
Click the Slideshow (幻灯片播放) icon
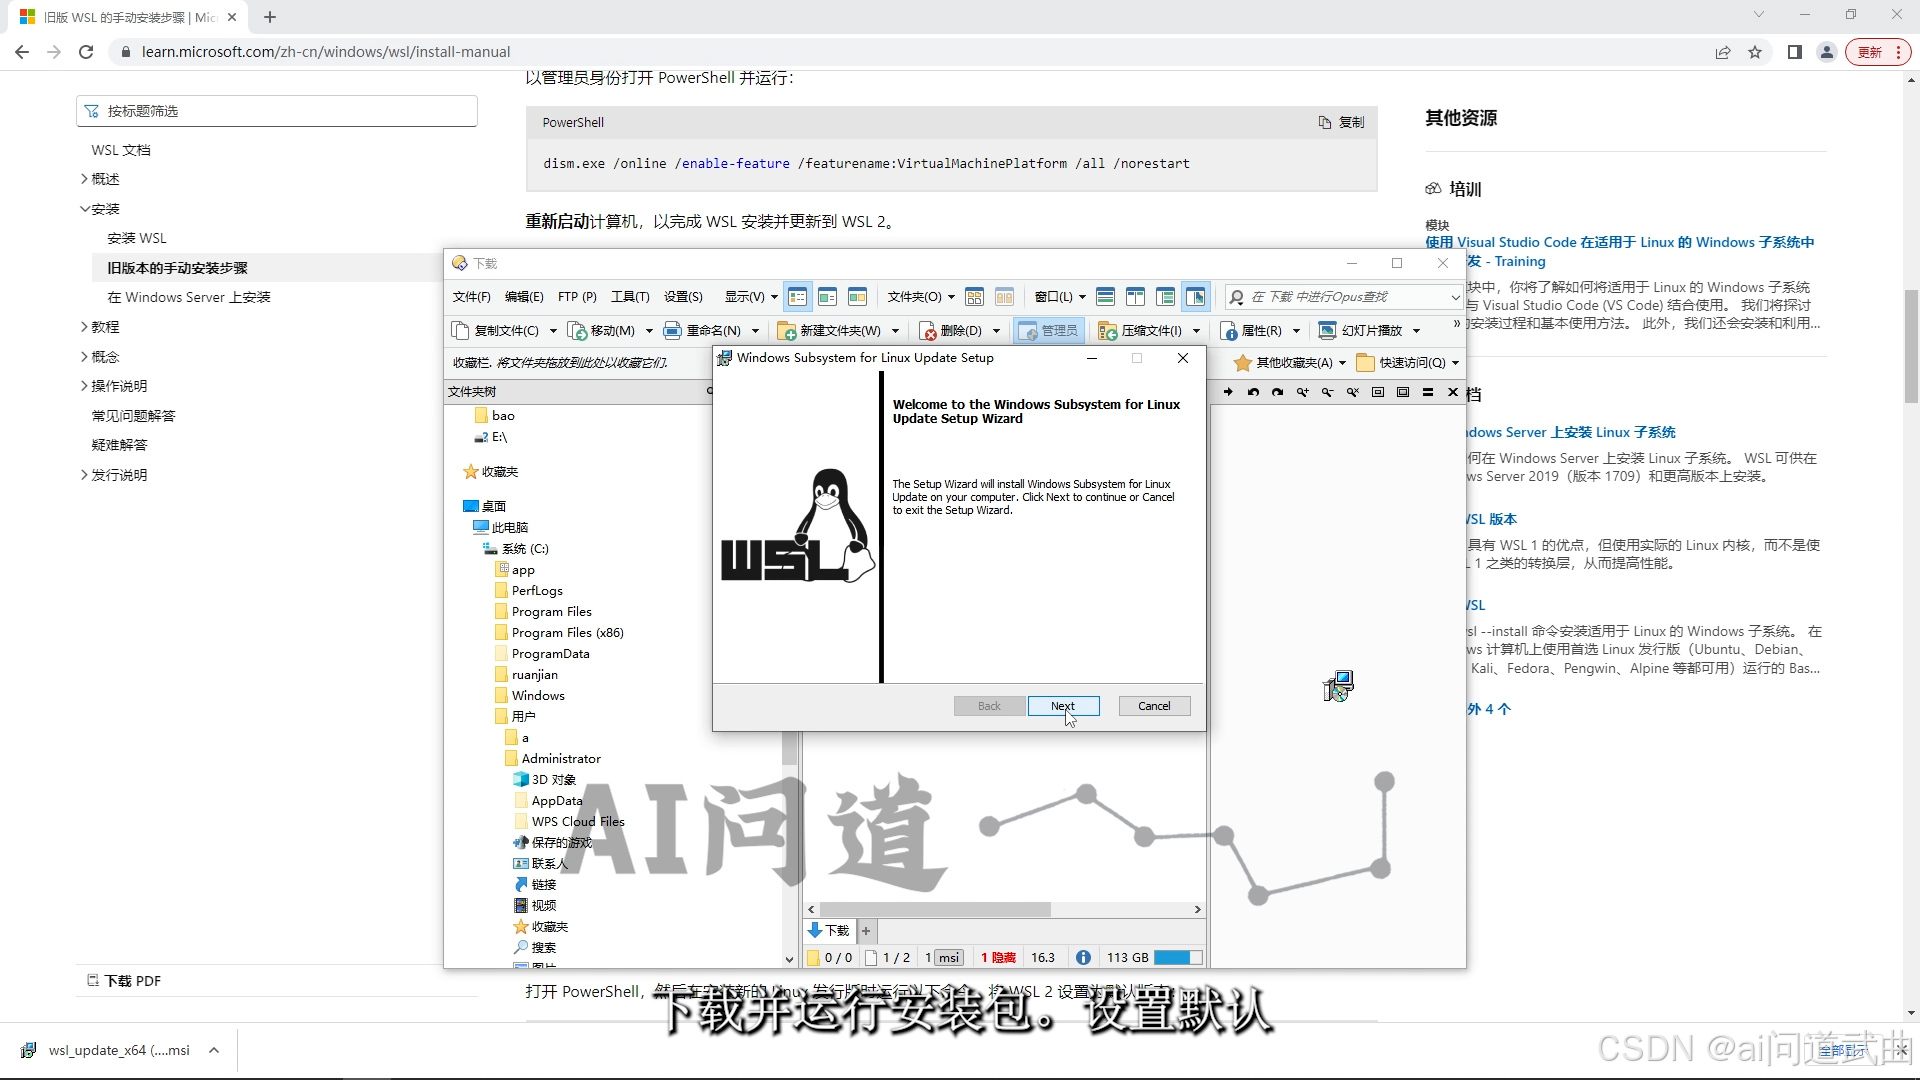pyautogui.click(x=1327, y=331)
